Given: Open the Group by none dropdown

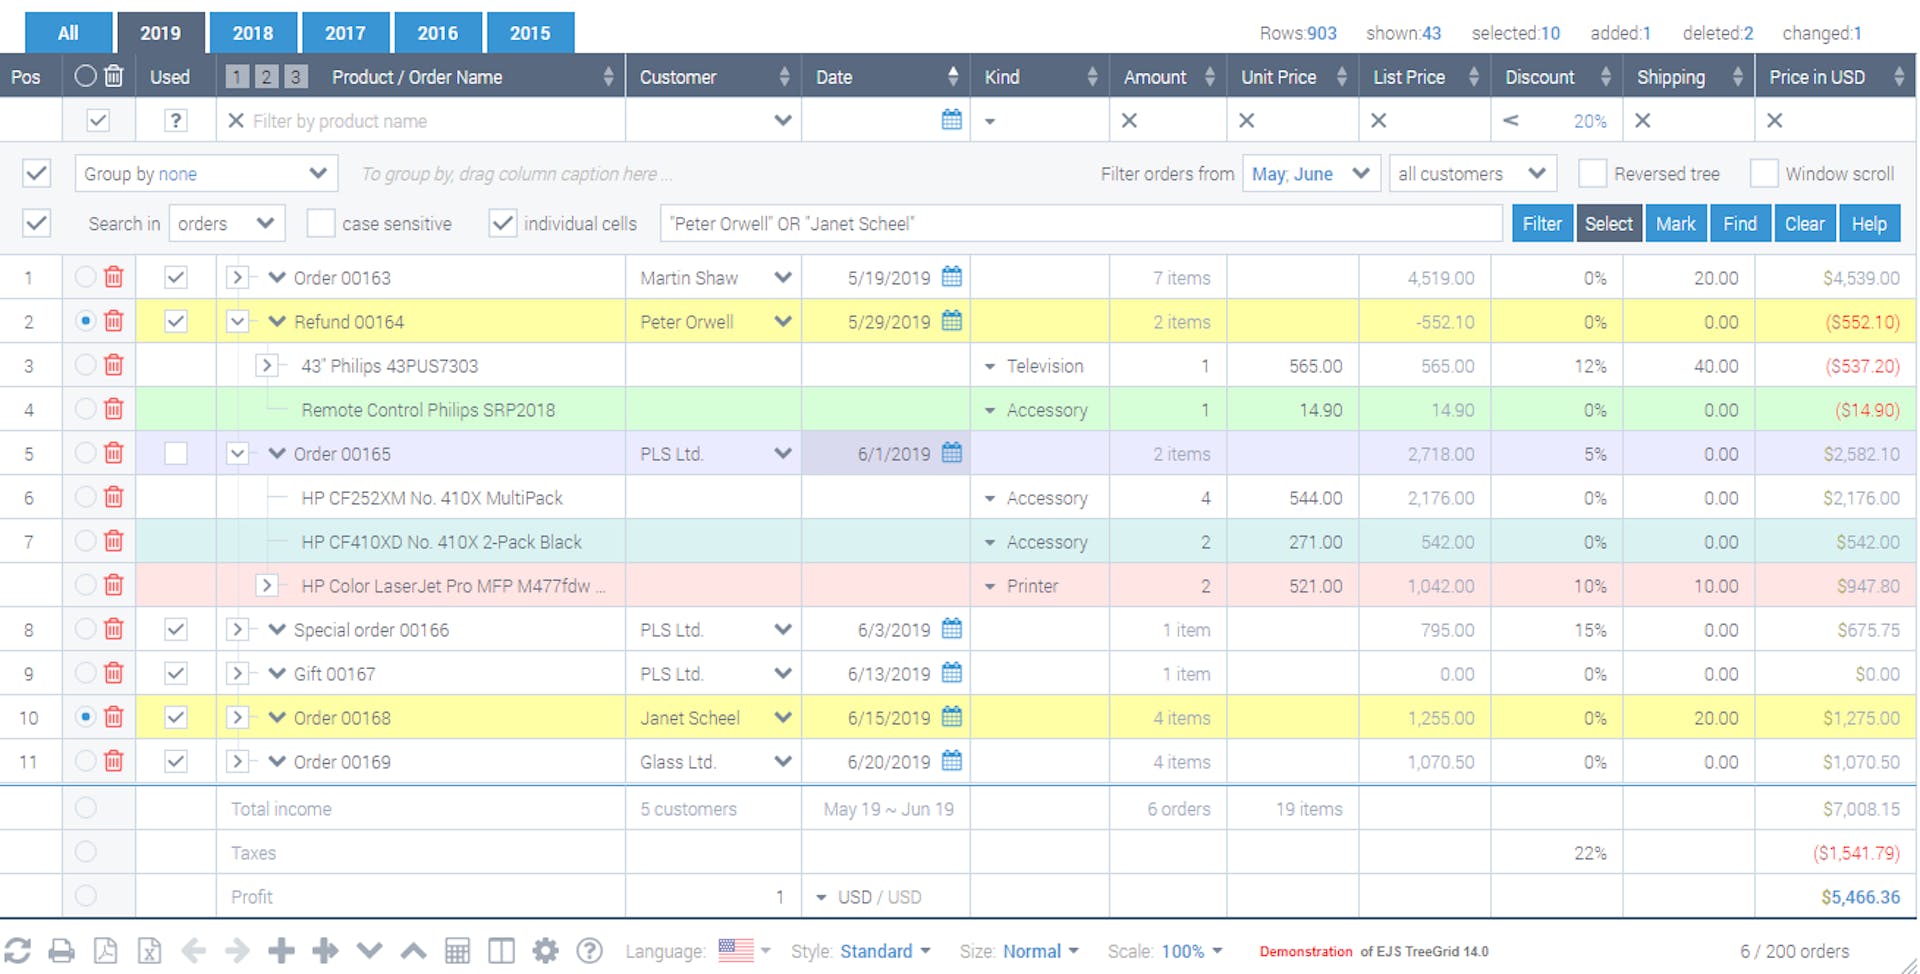Looking at the screenshot, I should (x=206, y=173).
